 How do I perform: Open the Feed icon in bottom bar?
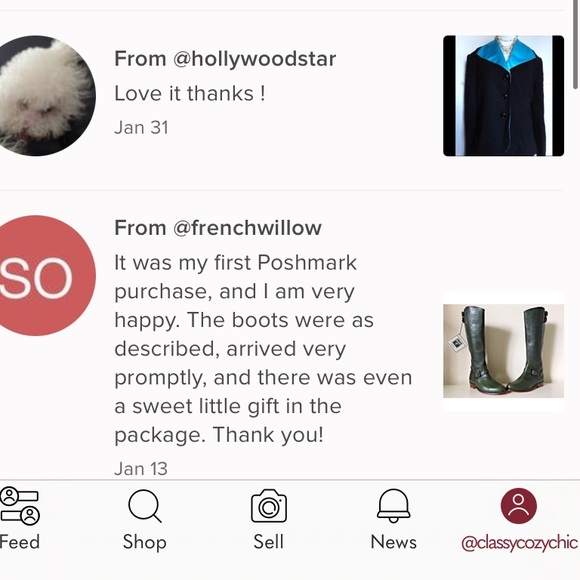20,506
